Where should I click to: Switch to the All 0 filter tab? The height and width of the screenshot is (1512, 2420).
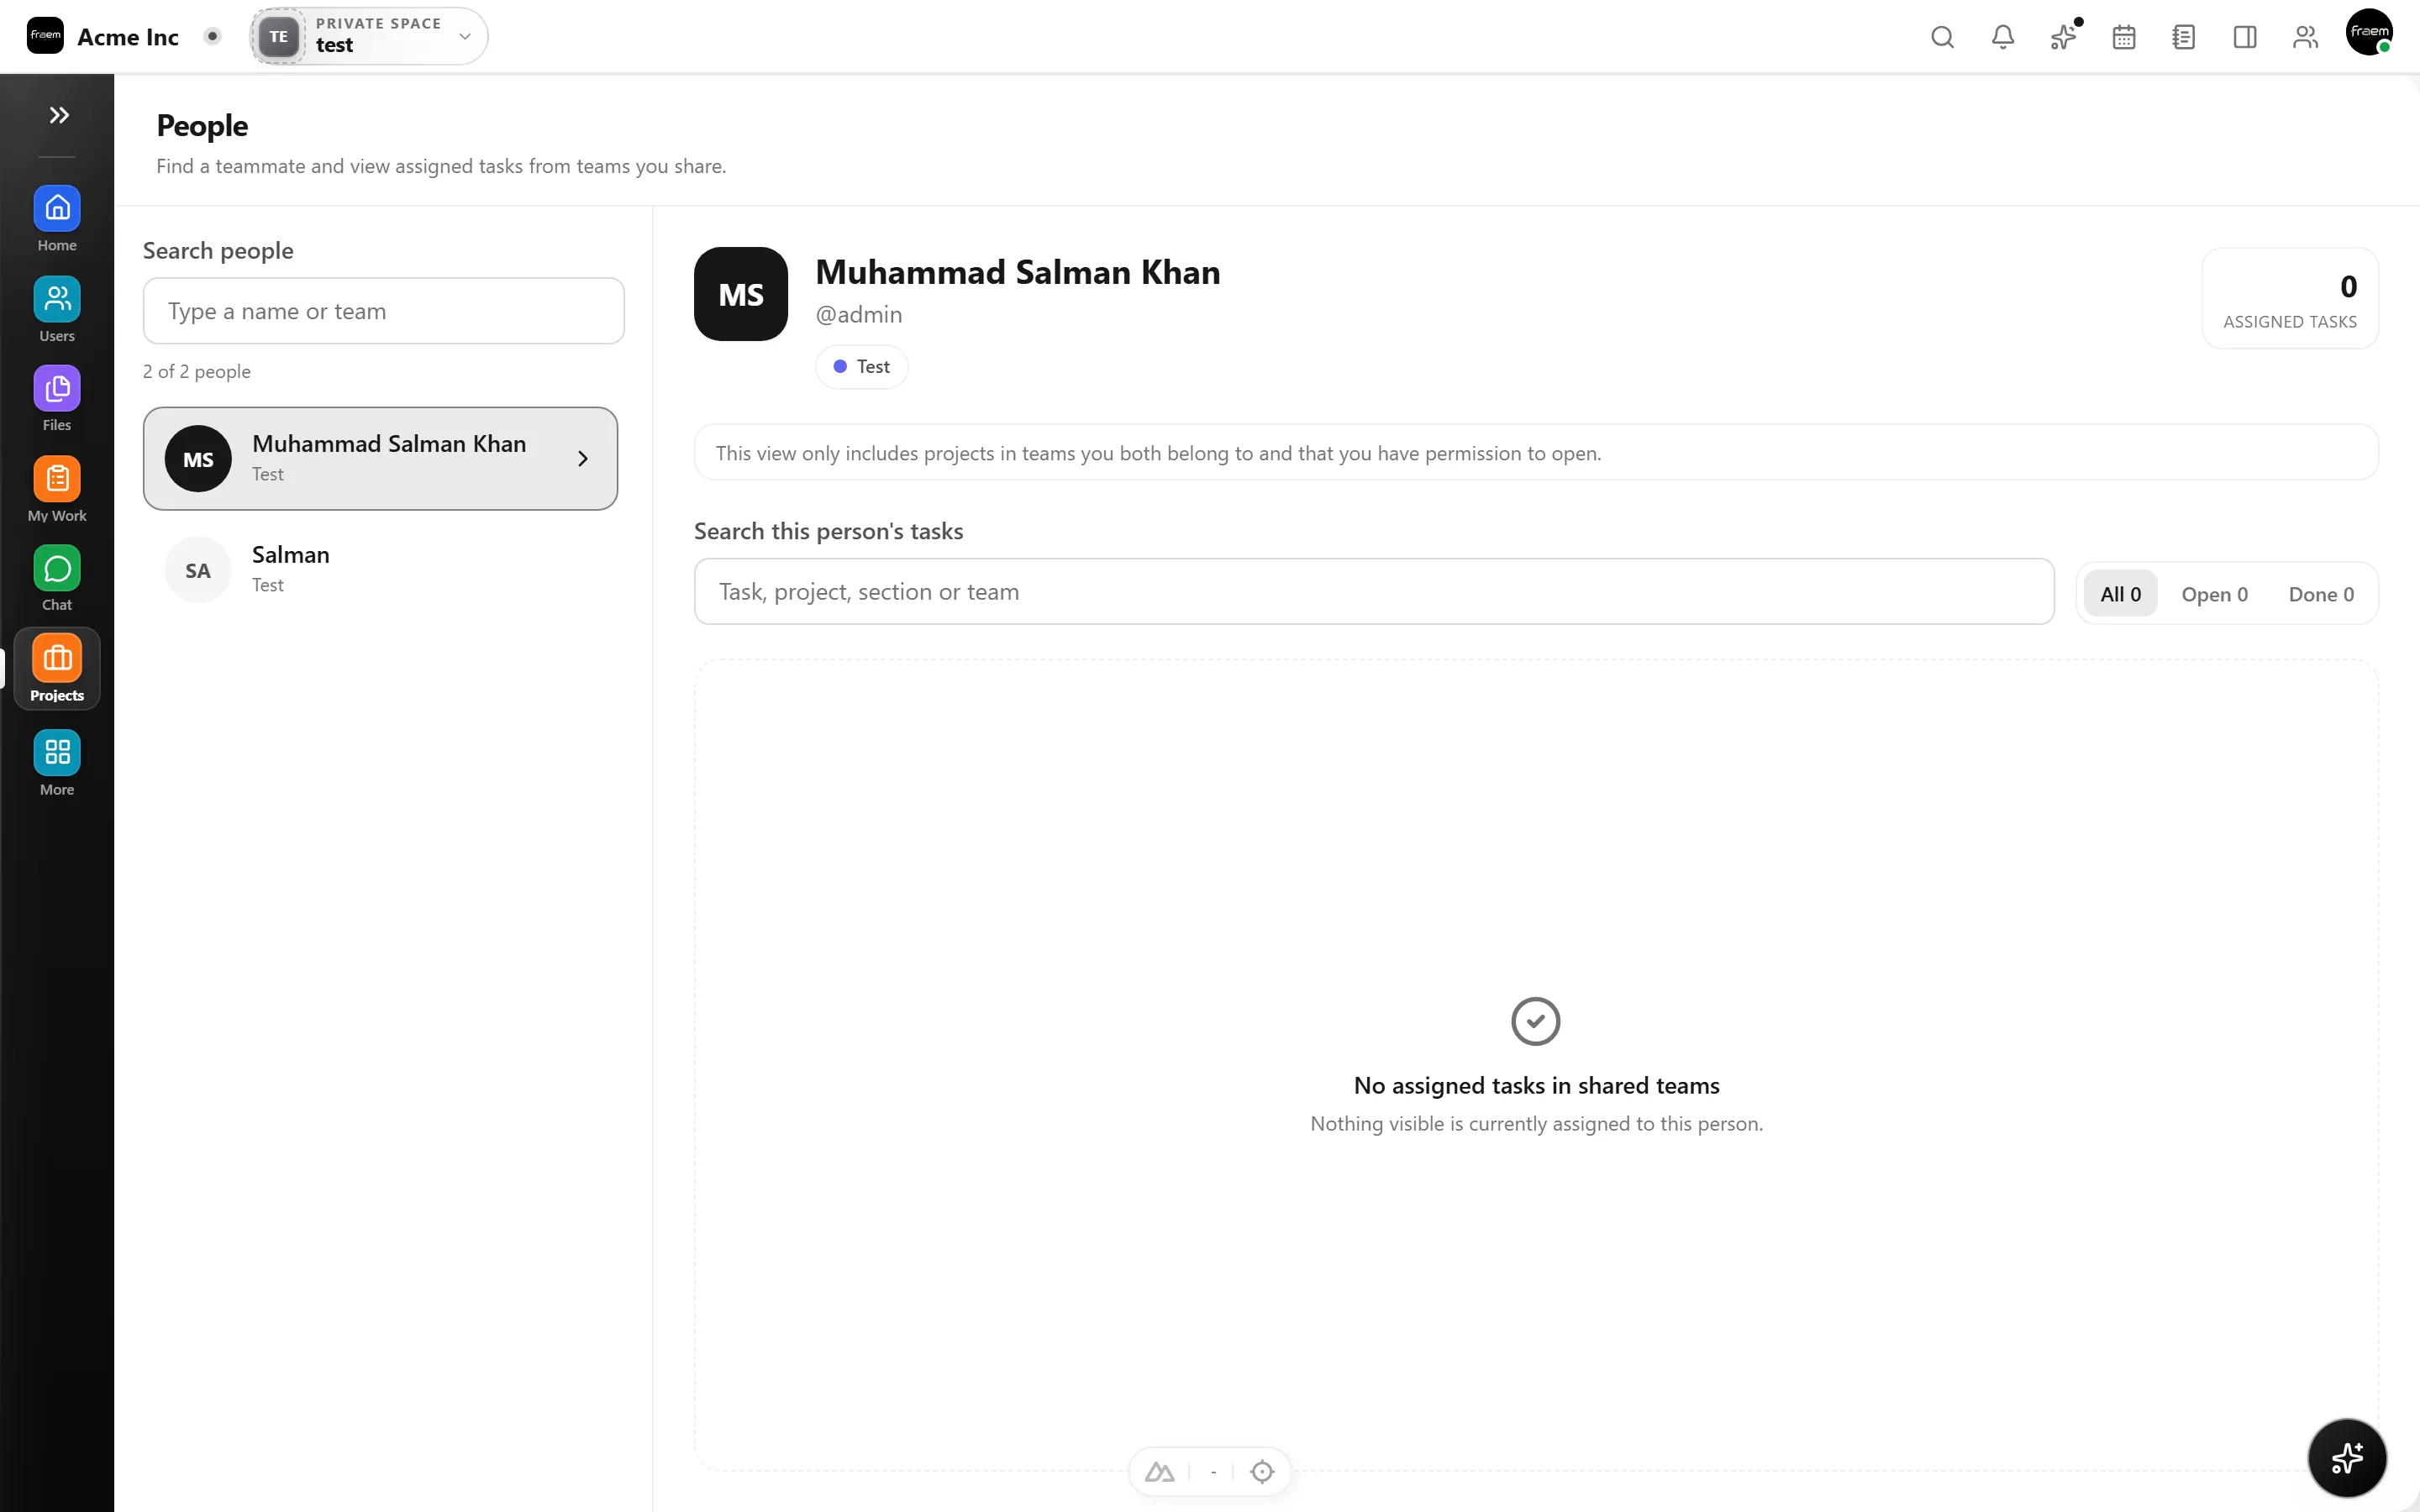click(2120, 594)
